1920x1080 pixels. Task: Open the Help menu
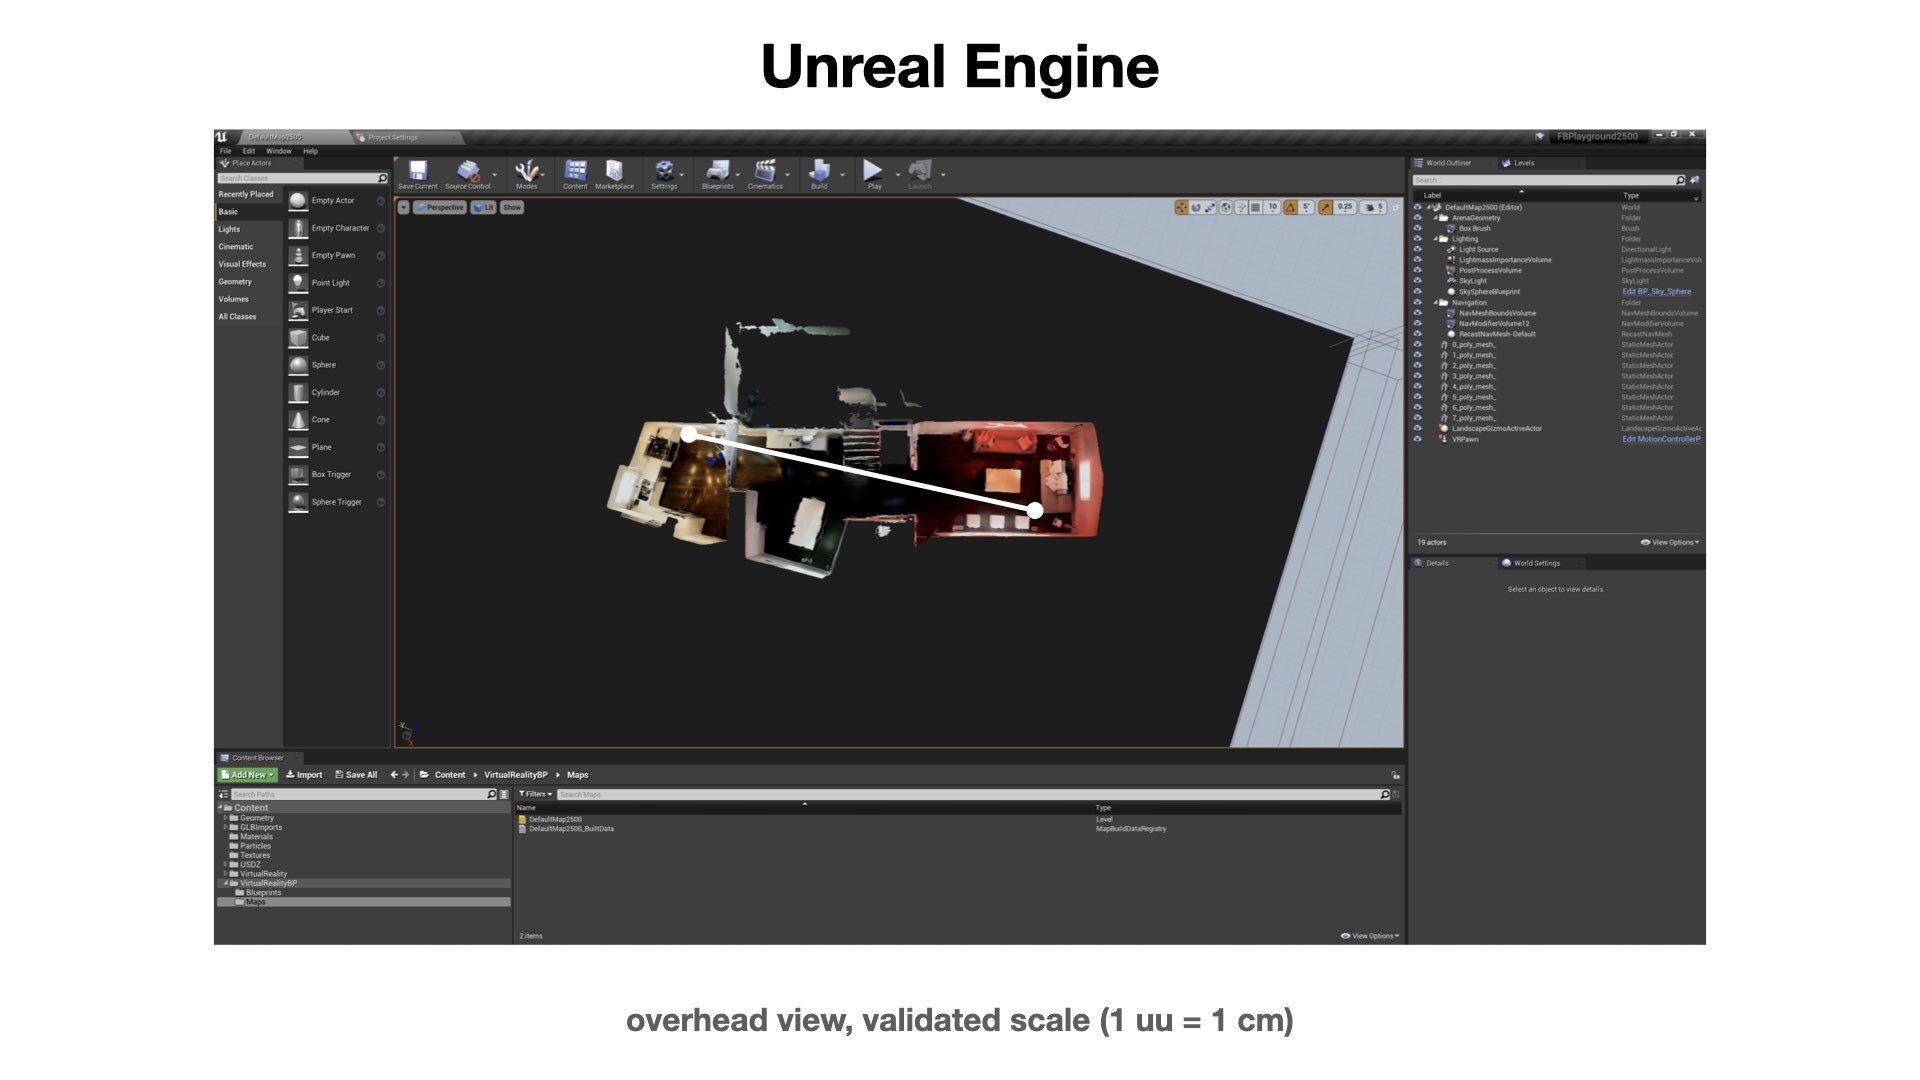311,151
